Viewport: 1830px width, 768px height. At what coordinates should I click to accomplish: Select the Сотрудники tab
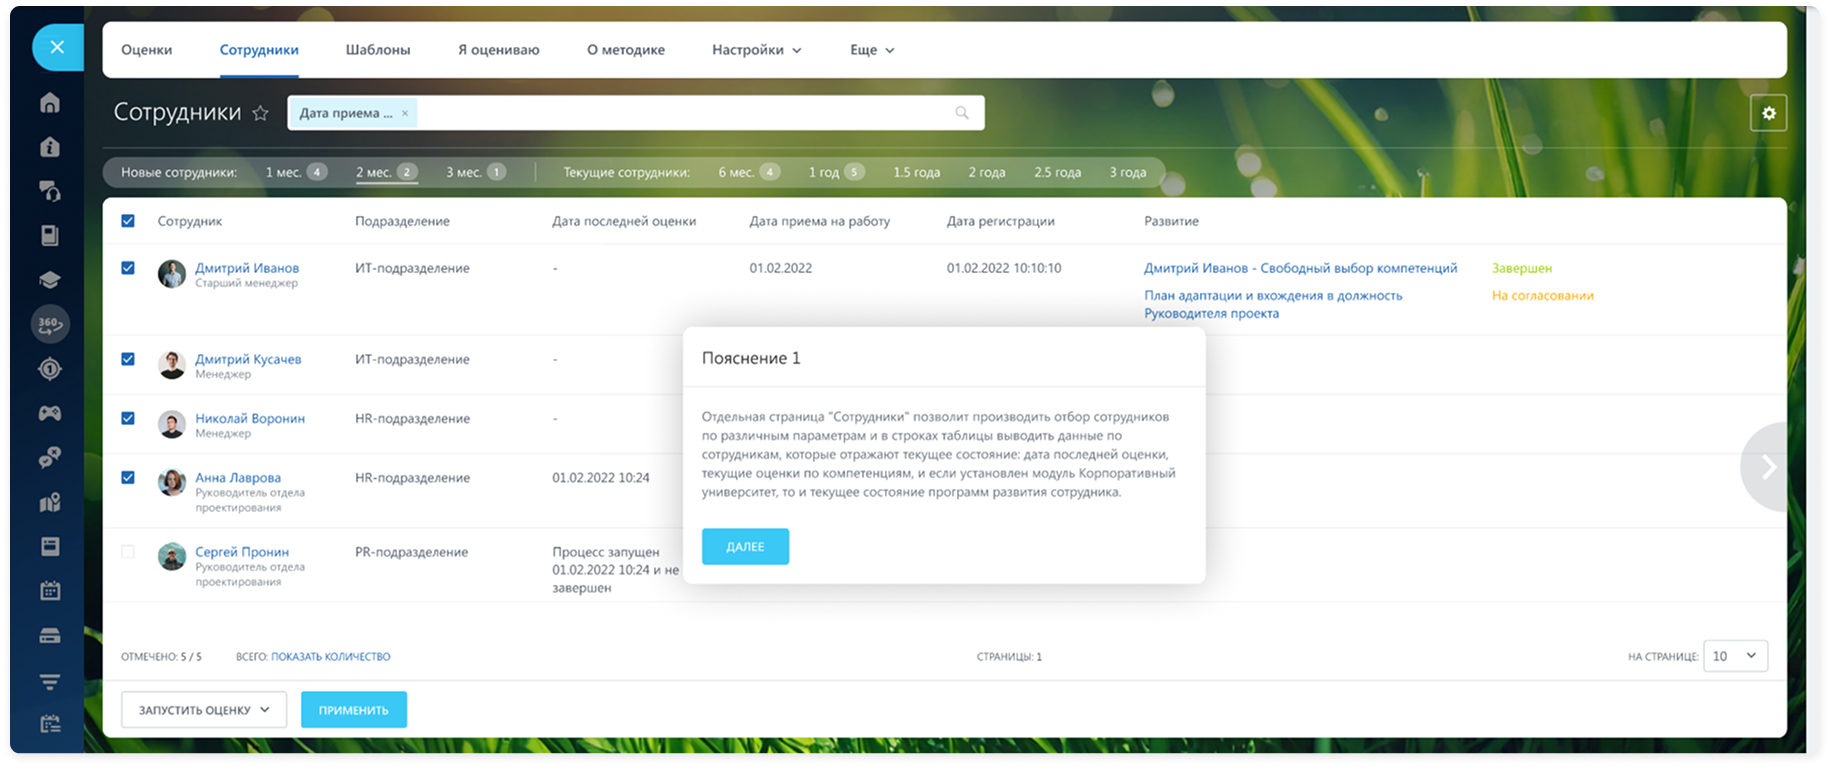pos(259,50)
